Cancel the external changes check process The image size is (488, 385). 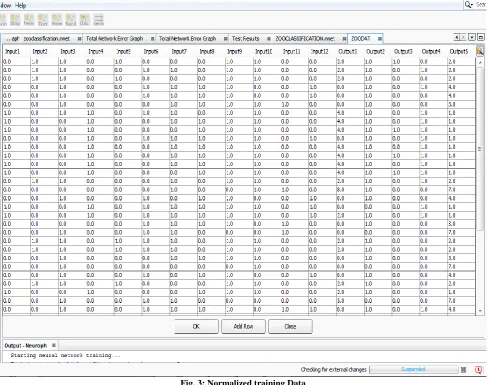(x=463, y=370)
